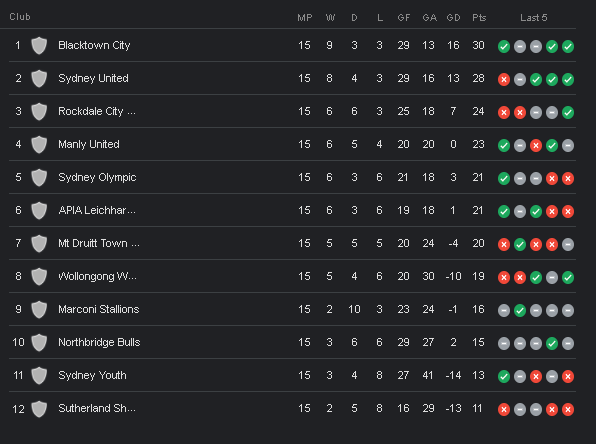Open the Sydney Olympic club name
The image size is (596, 444).
click(97, 177)
